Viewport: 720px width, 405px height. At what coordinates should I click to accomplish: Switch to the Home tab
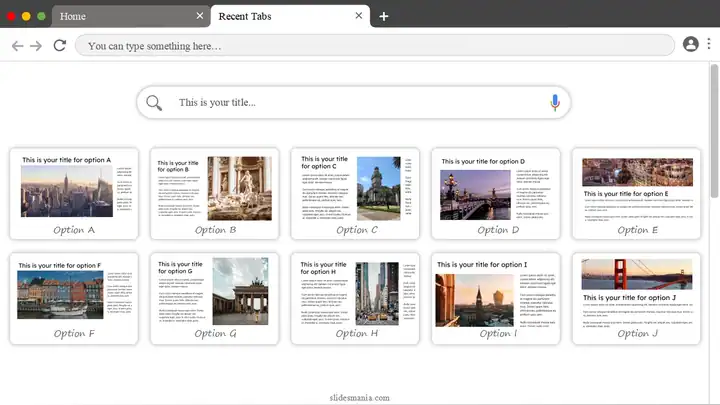click(x=131, y=17)
